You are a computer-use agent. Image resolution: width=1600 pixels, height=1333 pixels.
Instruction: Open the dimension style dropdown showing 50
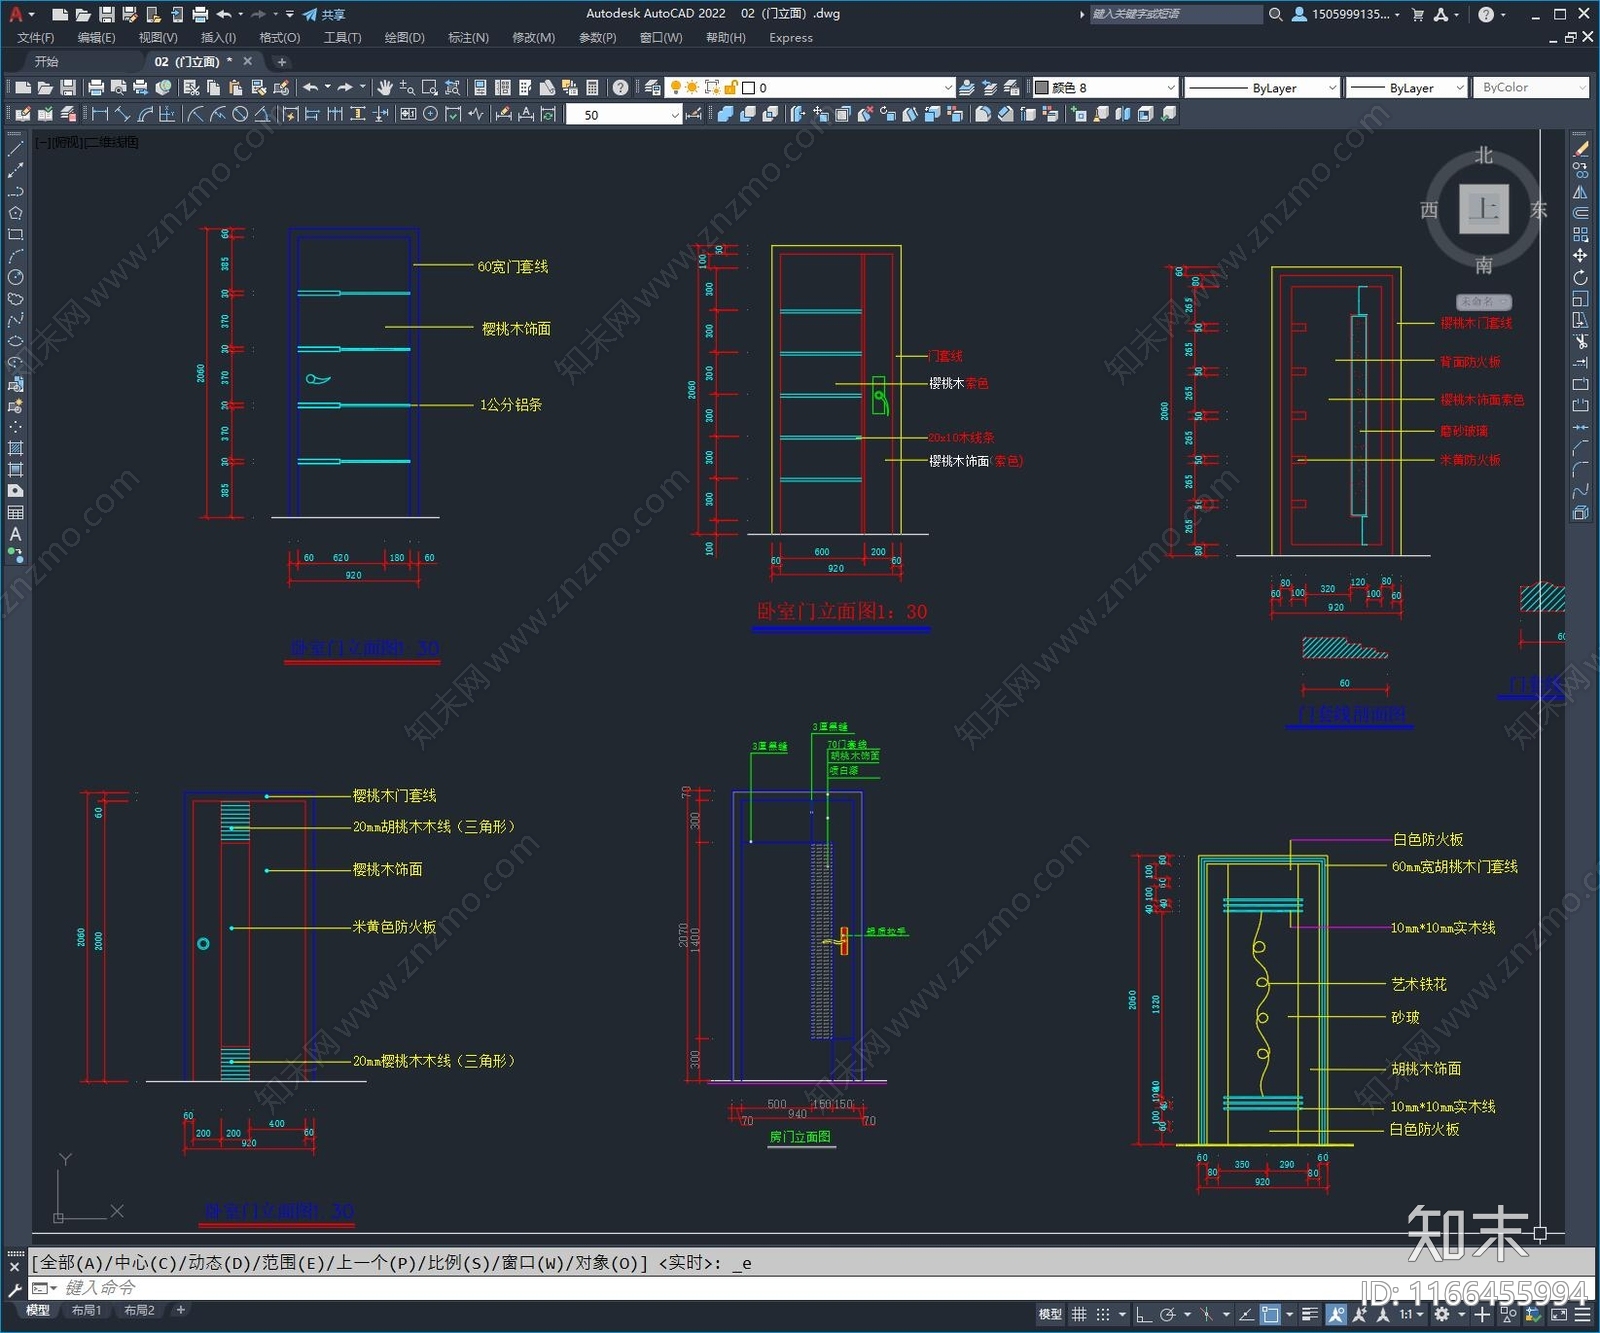tap(624, 115)
